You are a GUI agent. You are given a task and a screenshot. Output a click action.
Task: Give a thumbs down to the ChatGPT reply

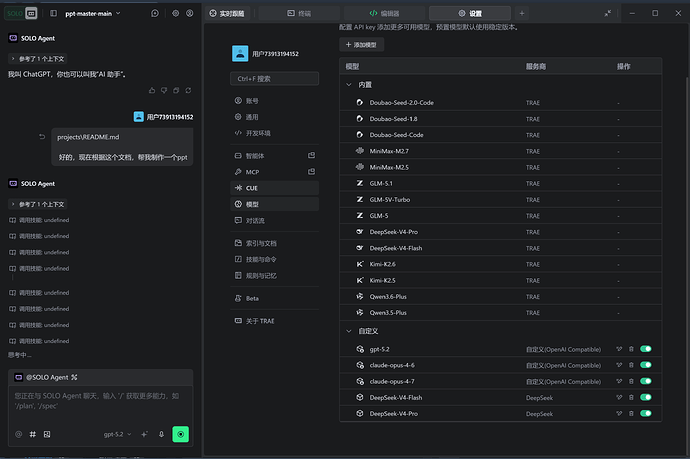click(164, 90)
